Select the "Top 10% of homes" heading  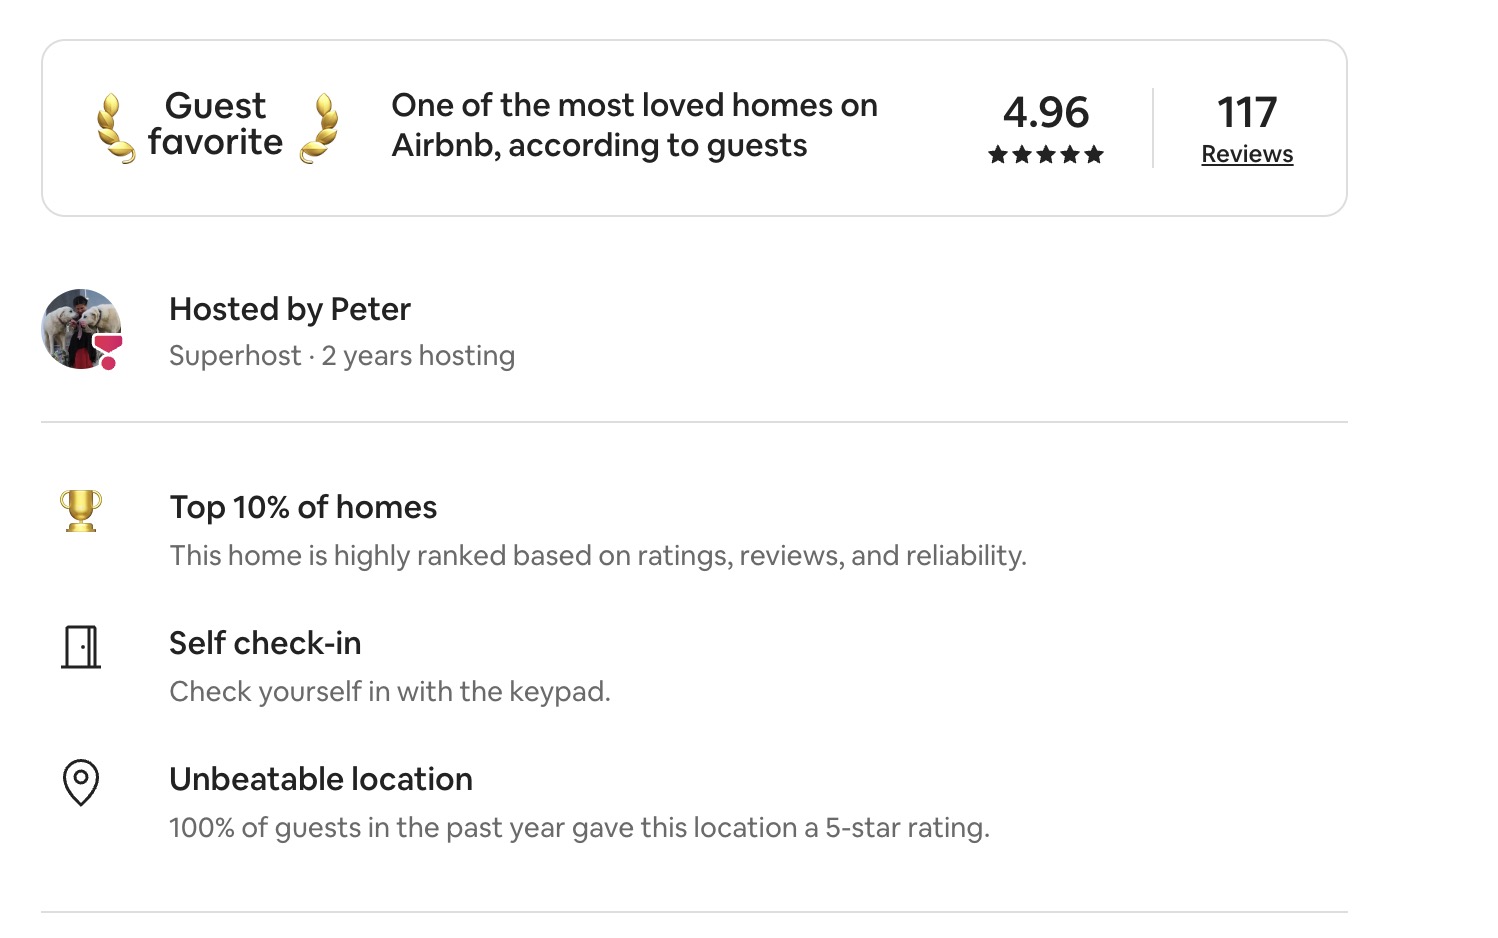click(x=303, y=507)
